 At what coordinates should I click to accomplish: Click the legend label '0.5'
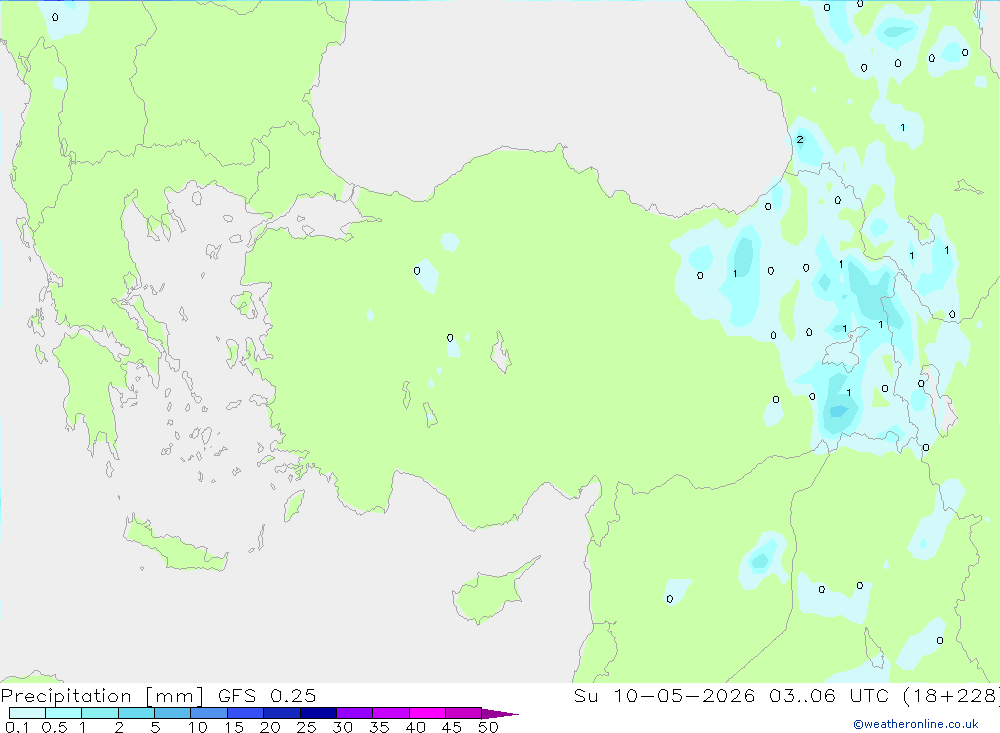[x=54, y=727]
